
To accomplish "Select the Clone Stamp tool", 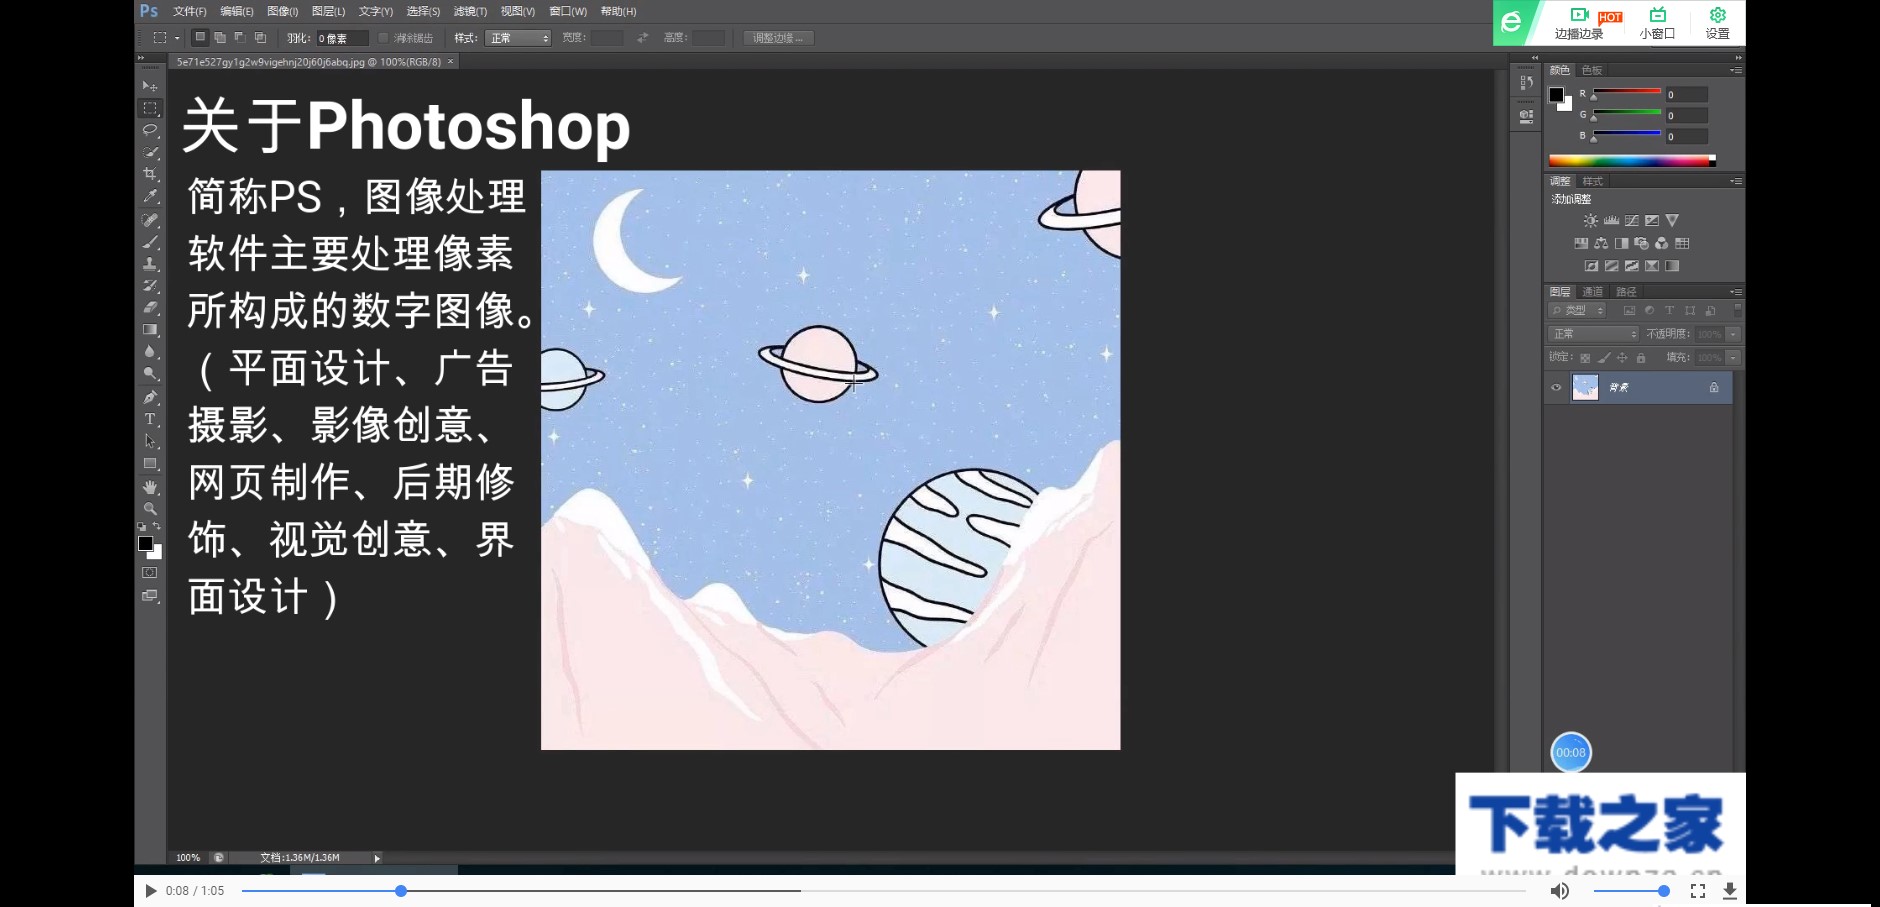I will tap(150, 264).
